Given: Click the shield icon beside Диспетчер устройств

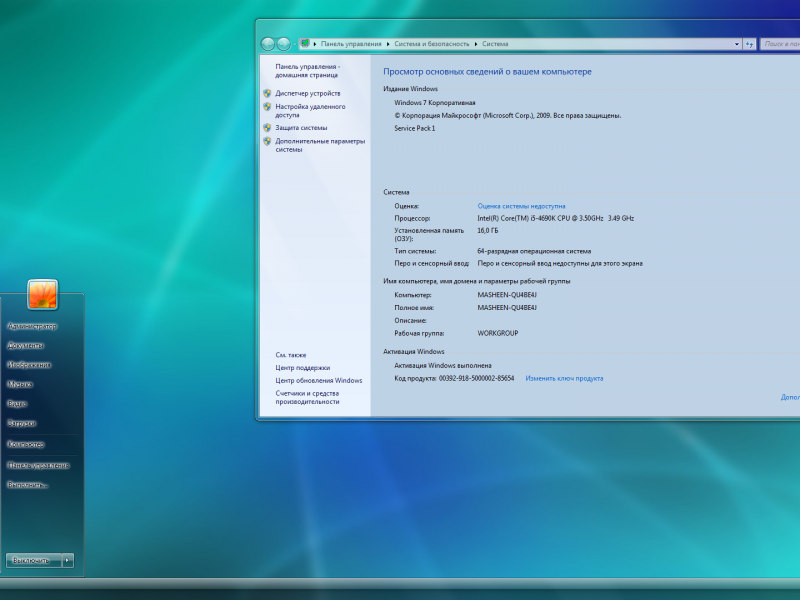Looking at the screenshot, I should [267, 93].
